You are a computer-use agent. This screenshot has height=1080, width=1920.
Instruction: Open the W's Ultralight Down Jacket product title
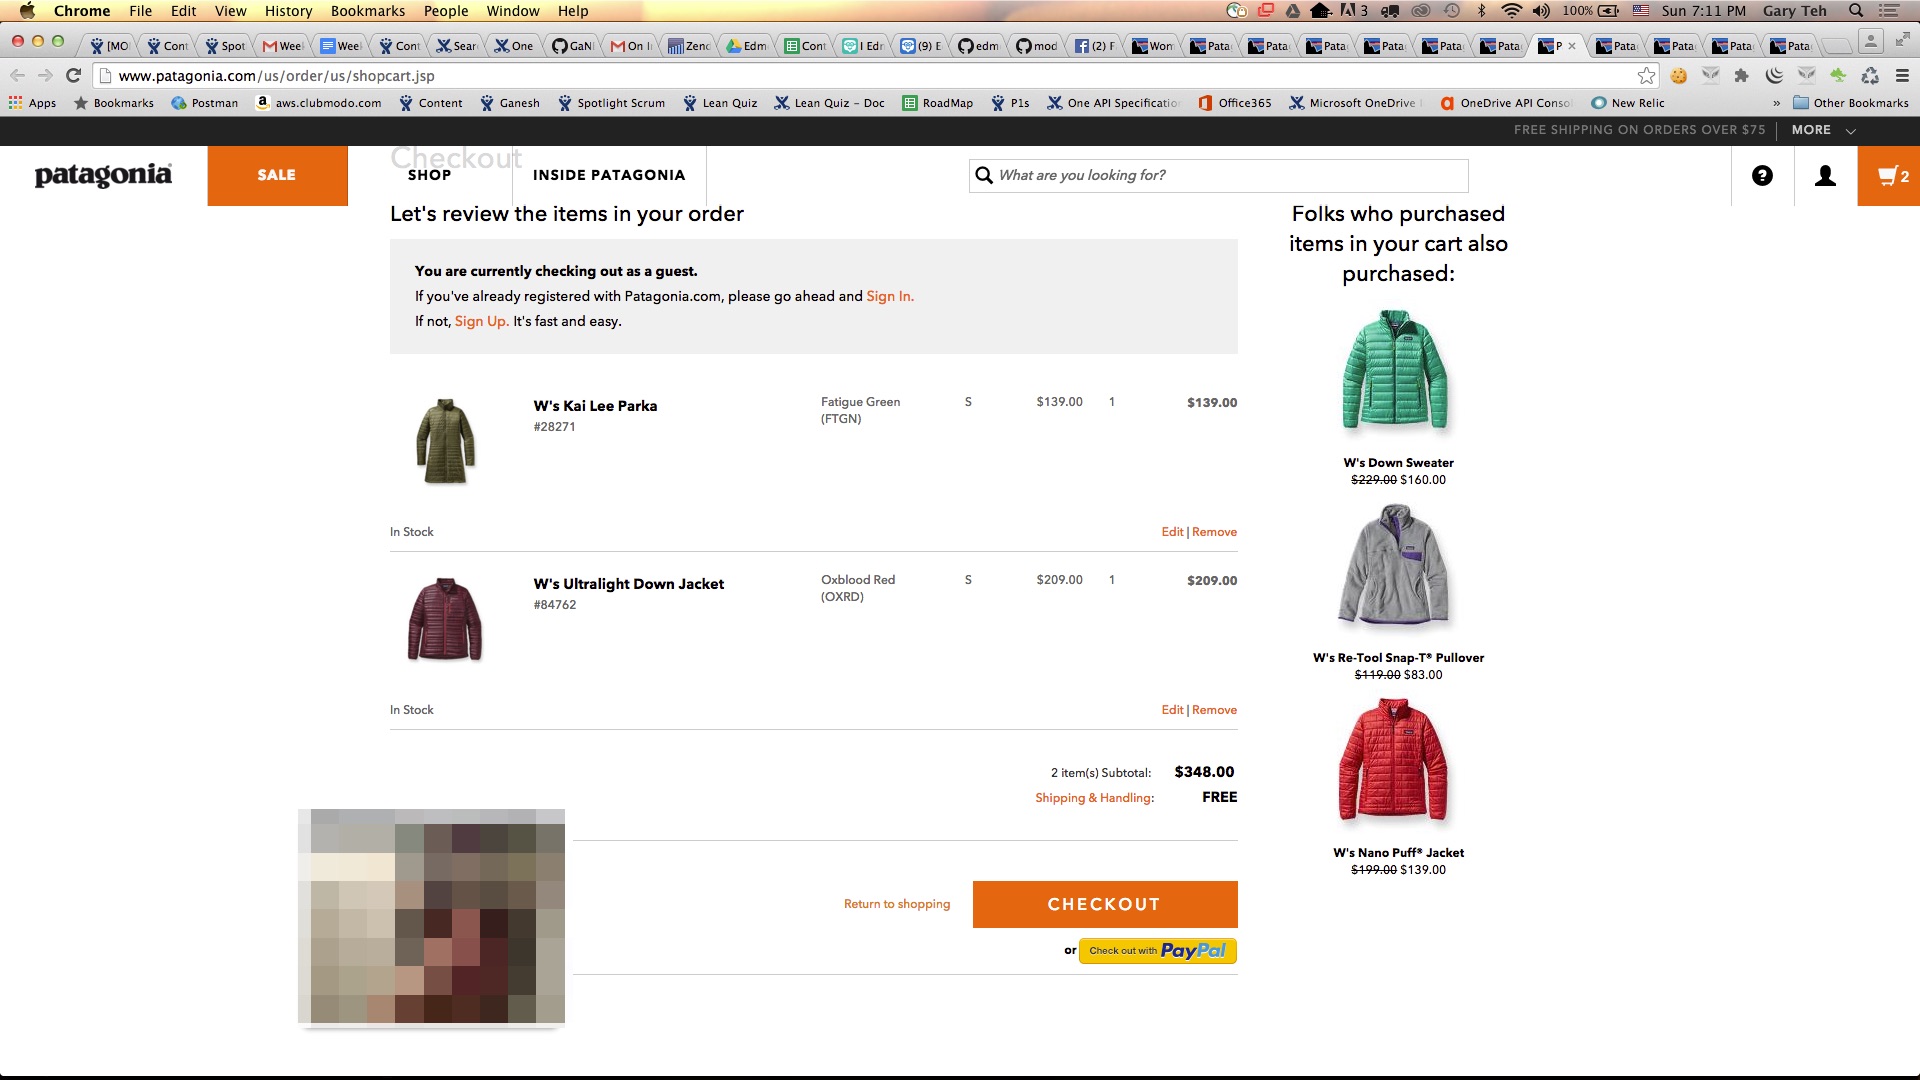point(629,584)
